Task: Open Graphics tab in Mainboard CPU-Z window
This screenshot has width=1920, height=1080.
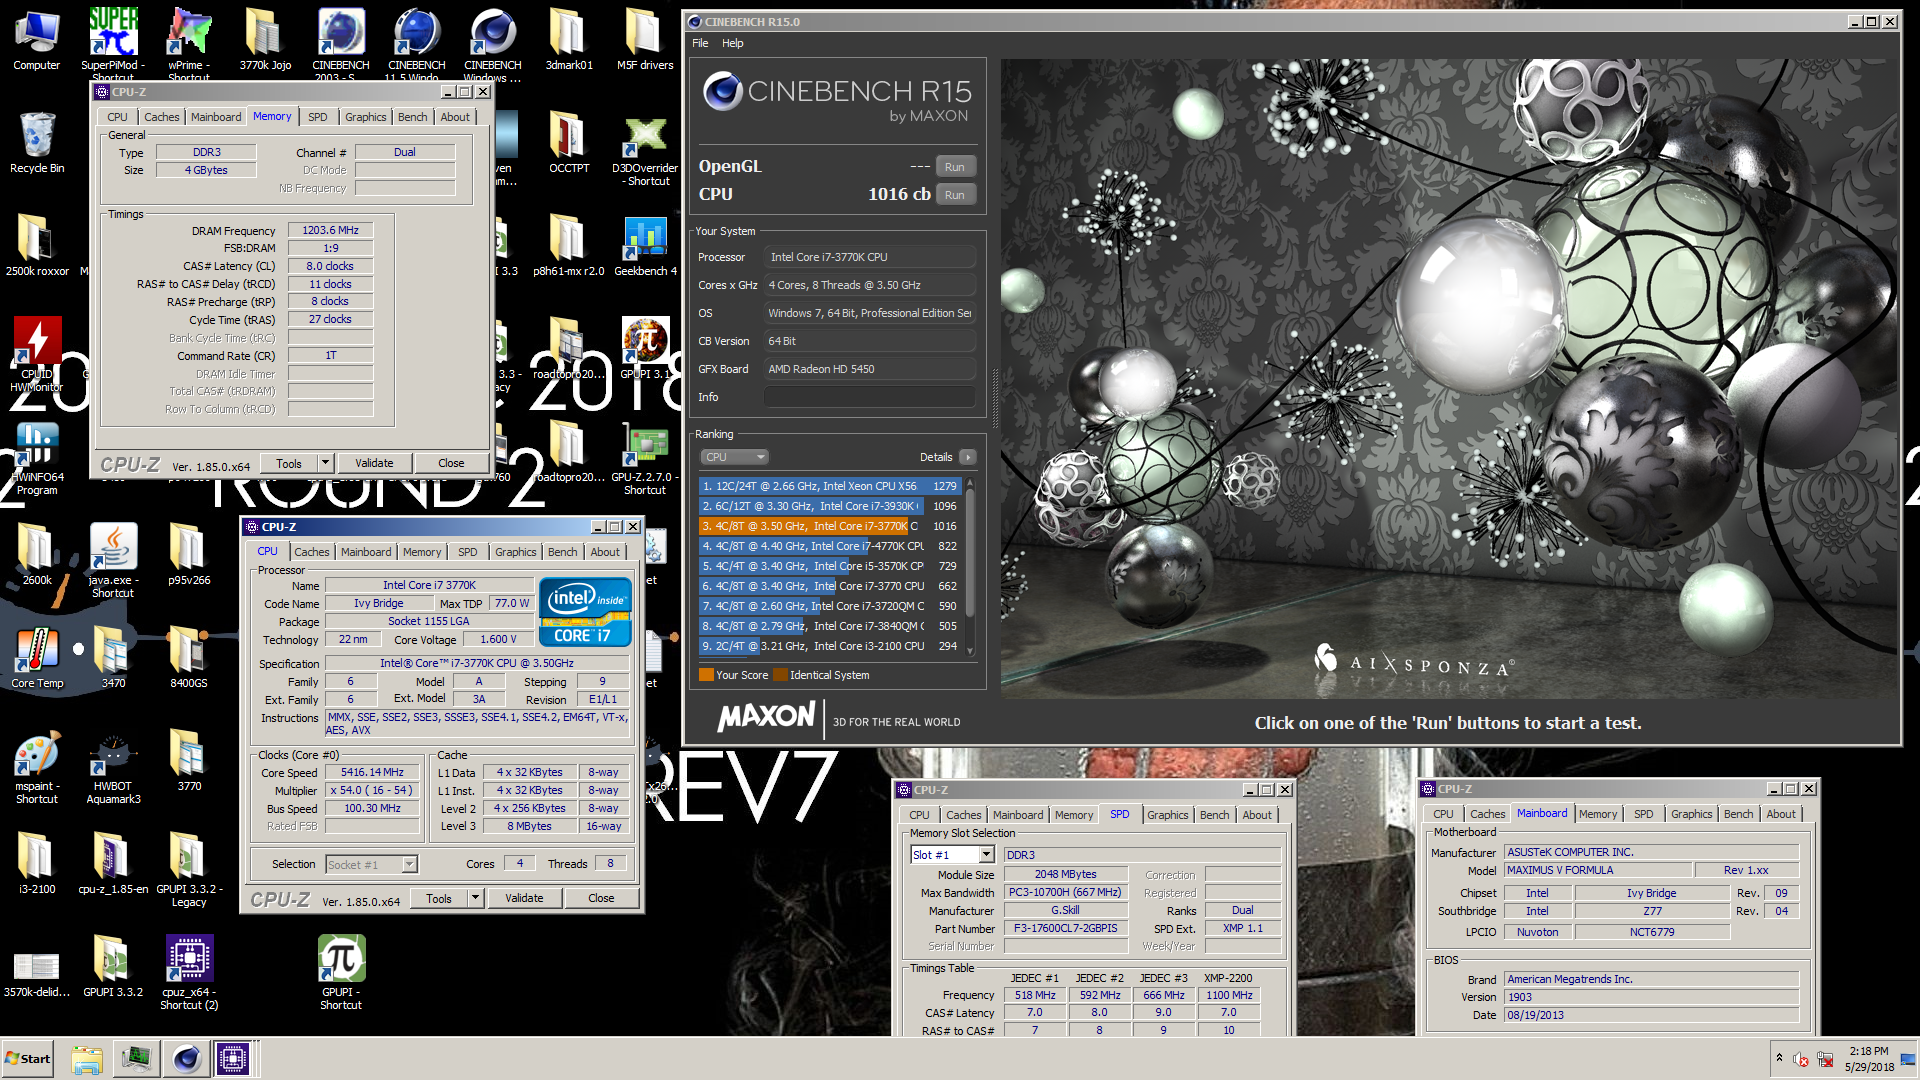Action: pos(1692,814)
